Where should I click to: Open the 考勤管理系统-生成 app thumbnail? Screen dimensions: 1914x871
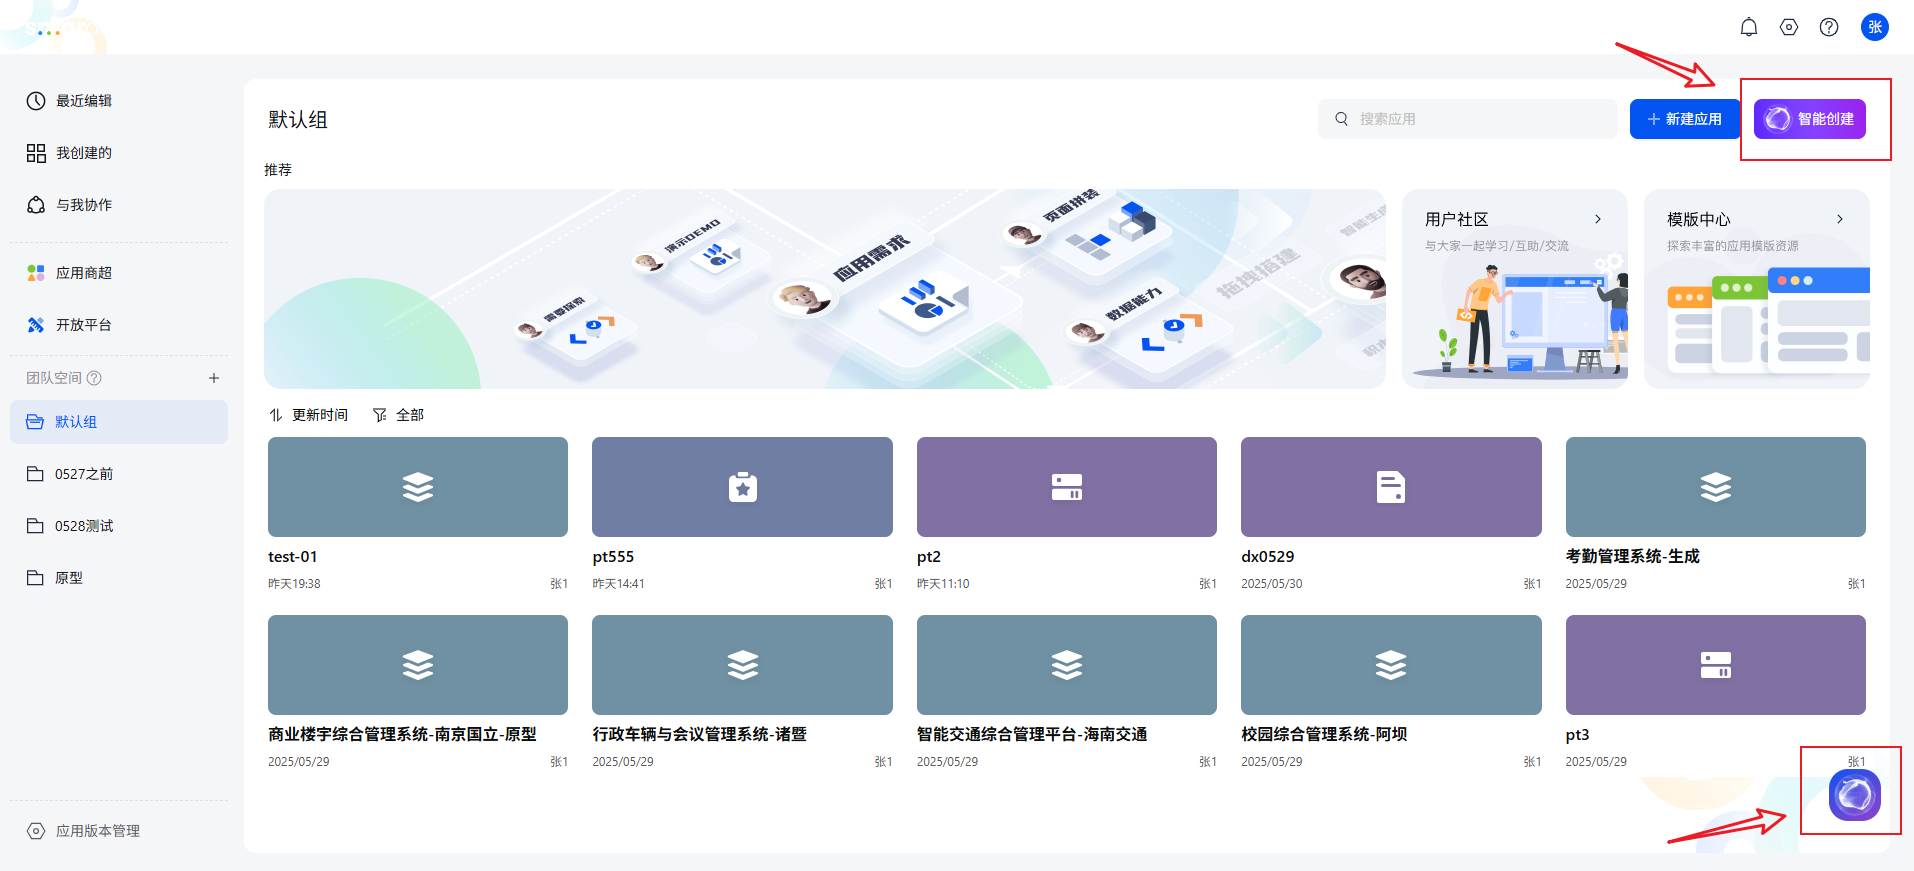[1716, 487]
